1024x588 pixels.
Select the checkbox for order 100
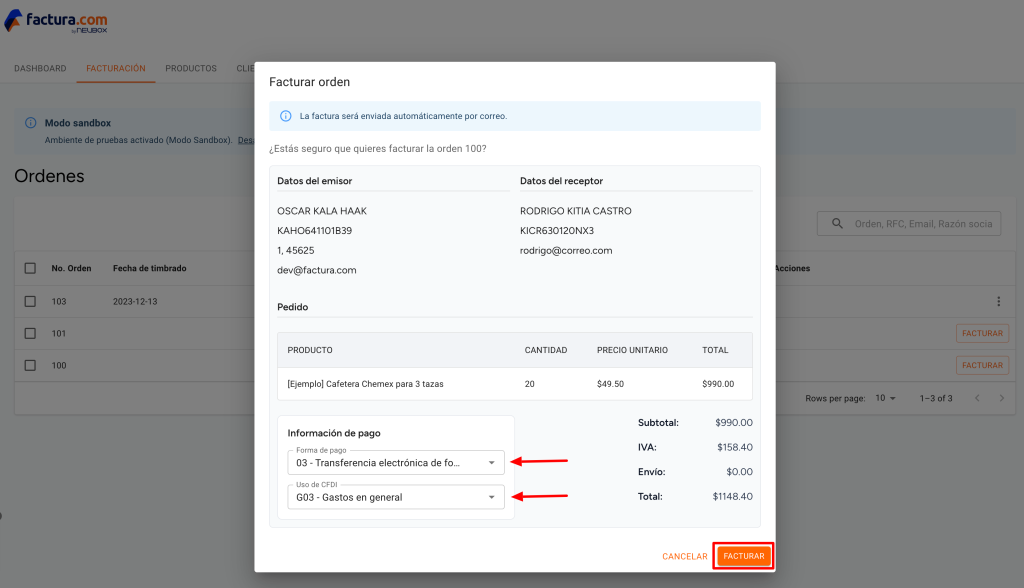click(x=30, y=365)
